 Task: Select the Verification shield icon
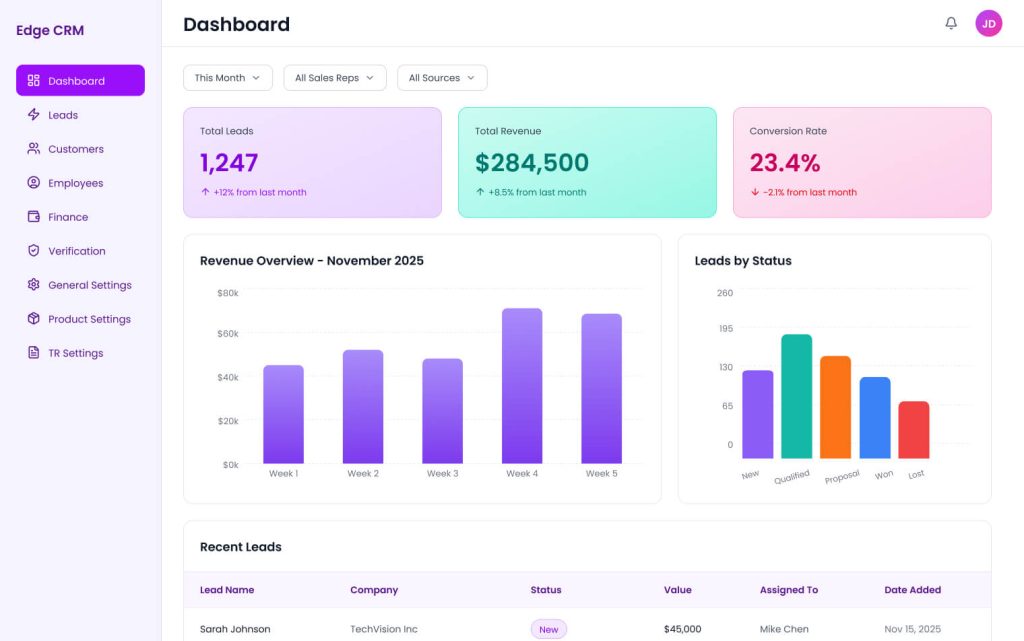[32, 250]
